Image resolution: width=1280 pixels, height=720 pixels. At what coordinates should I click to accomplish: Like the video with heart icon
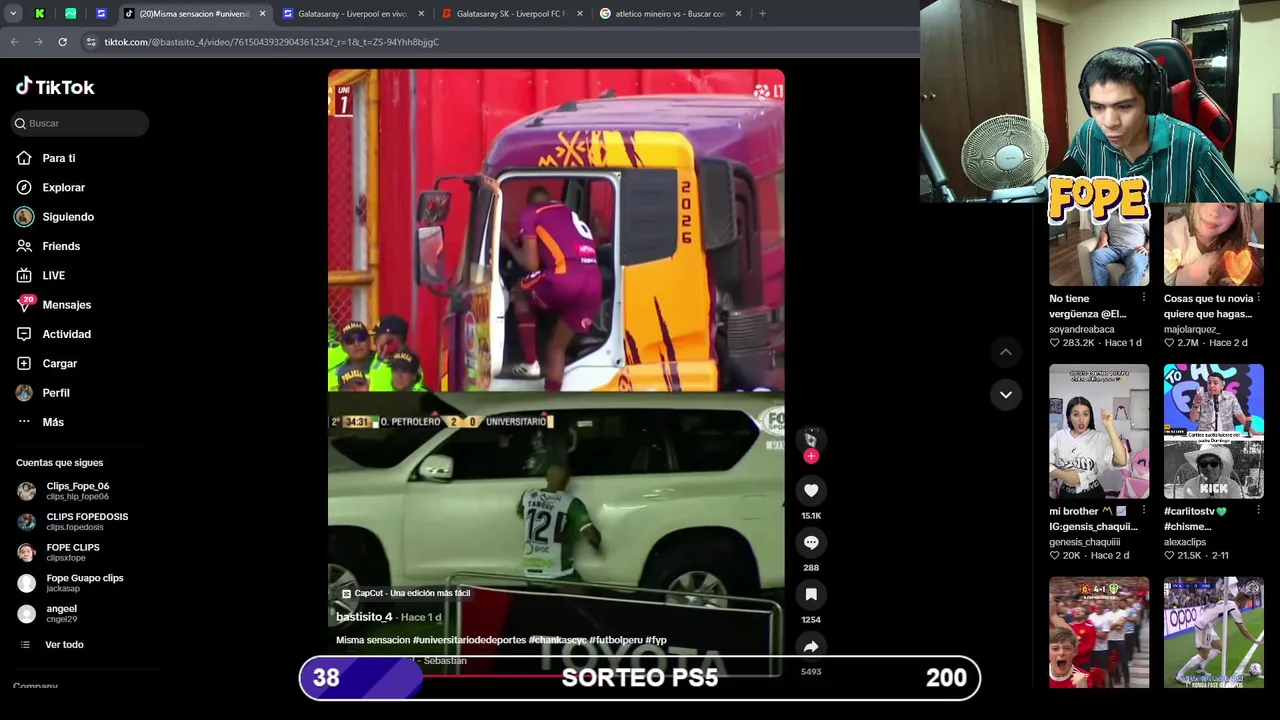pos(811,490)
